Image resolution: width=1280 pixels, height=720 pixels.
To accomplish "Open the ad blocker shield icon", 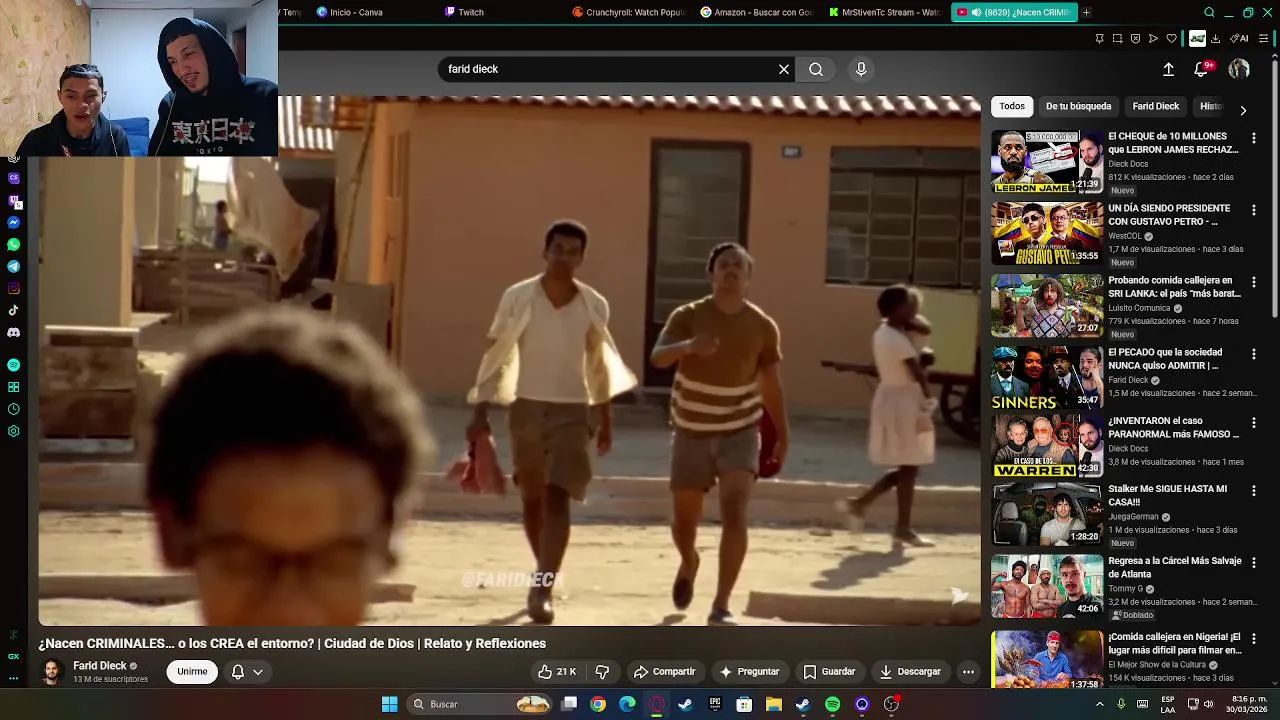I will [1135, 39].
